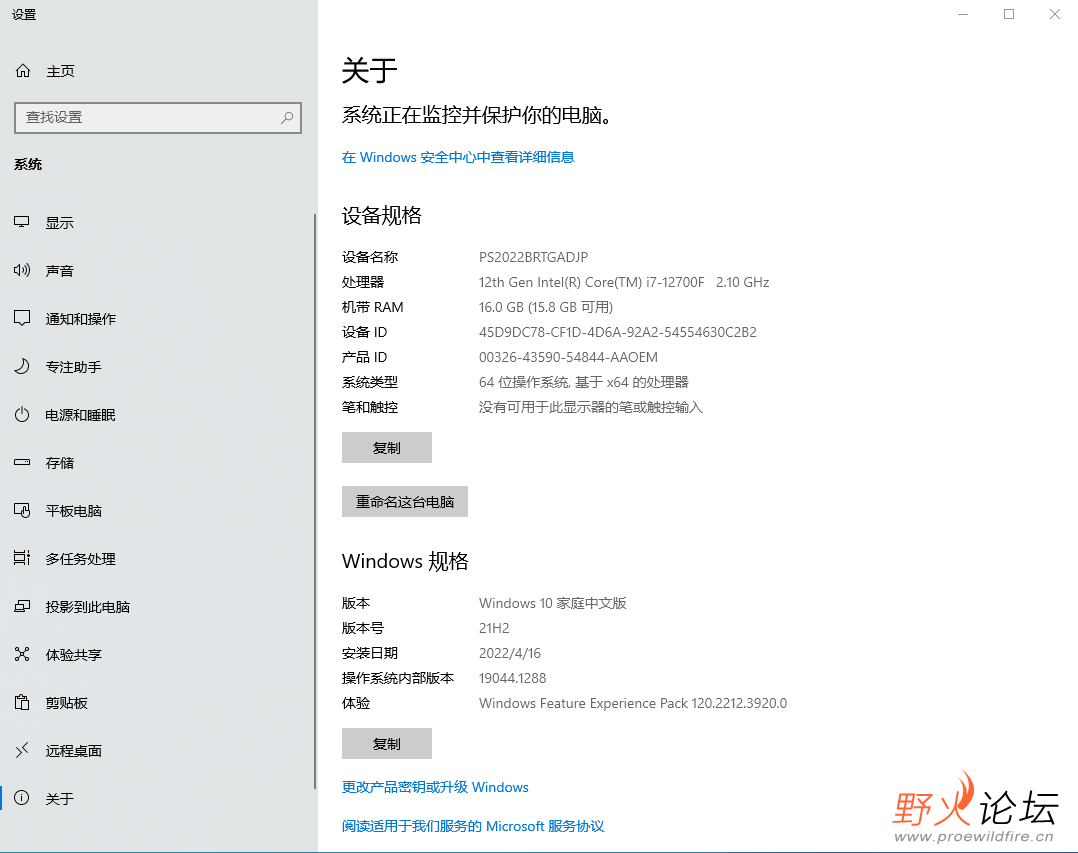
Task: Go back to 主页
Action: coord(157,71)
